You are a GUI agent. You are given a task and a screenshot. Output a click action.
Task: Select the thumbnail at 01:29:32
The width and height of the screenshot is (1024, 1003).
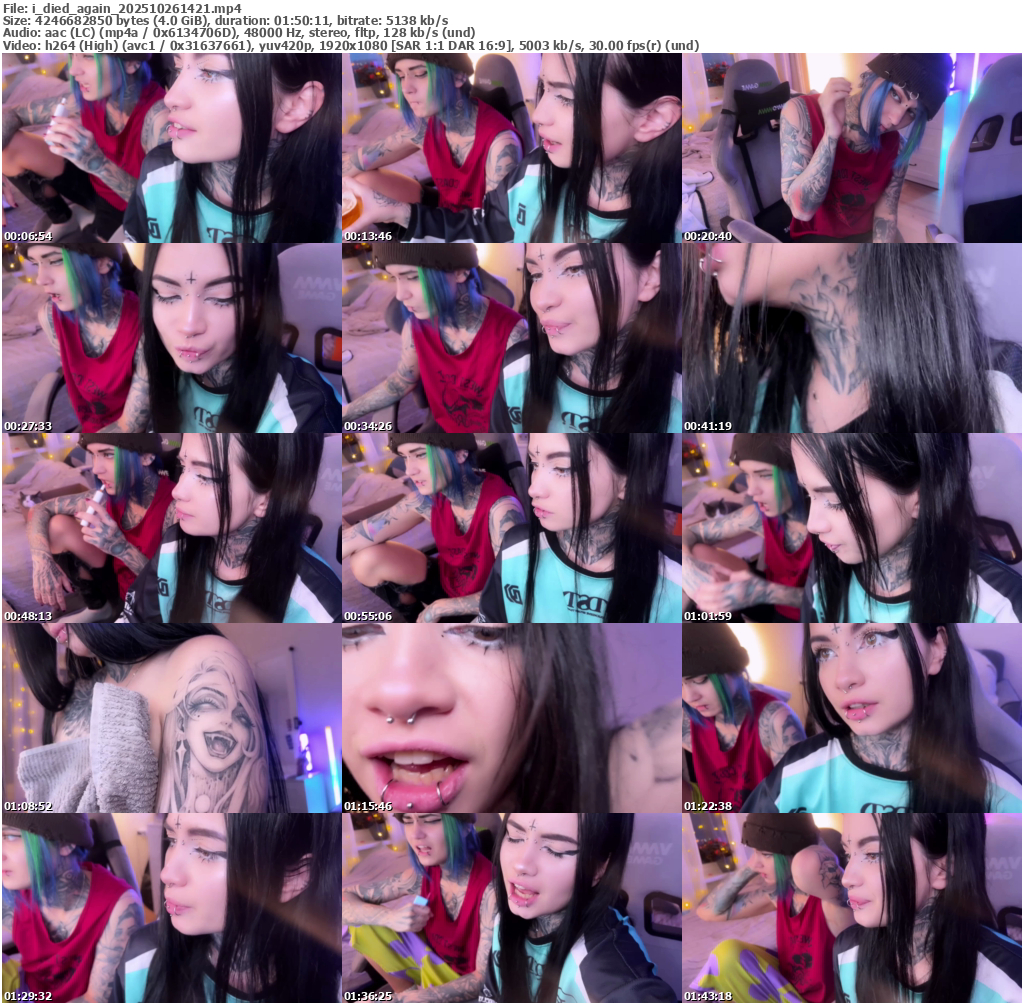[172, 908]
